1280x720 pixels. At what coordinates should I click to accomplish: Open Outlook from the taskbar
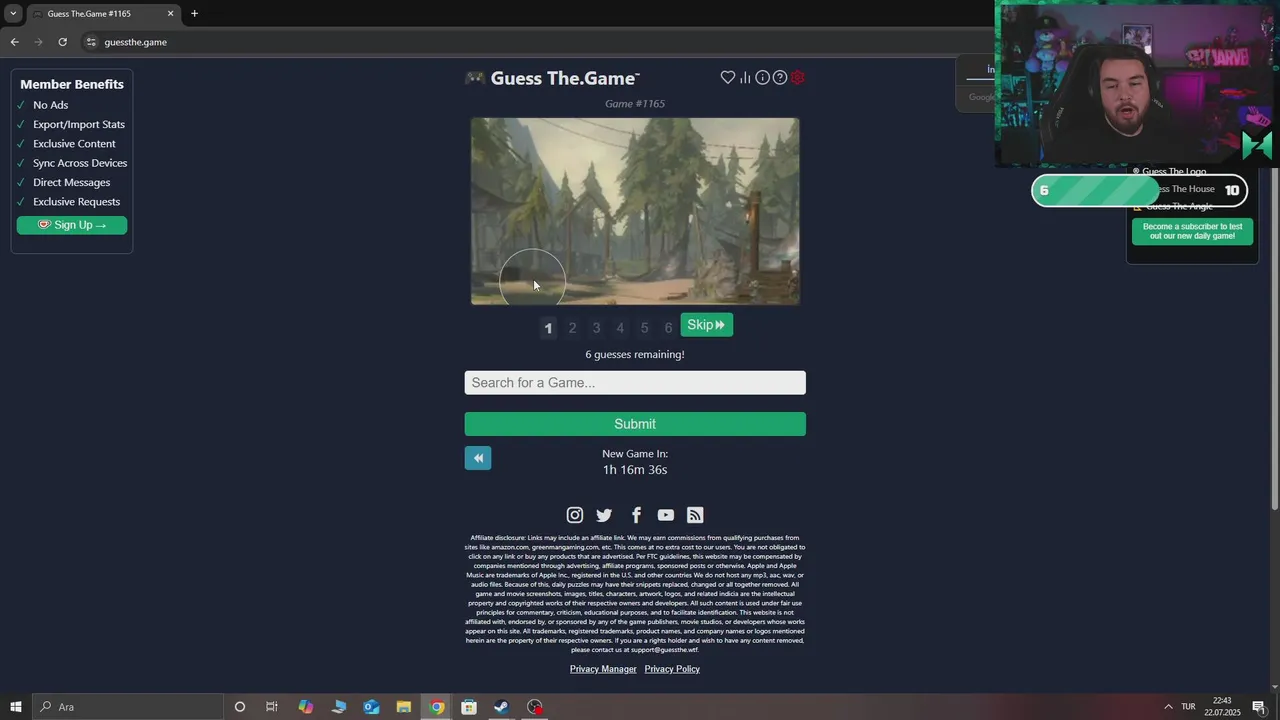pos(371,707)
